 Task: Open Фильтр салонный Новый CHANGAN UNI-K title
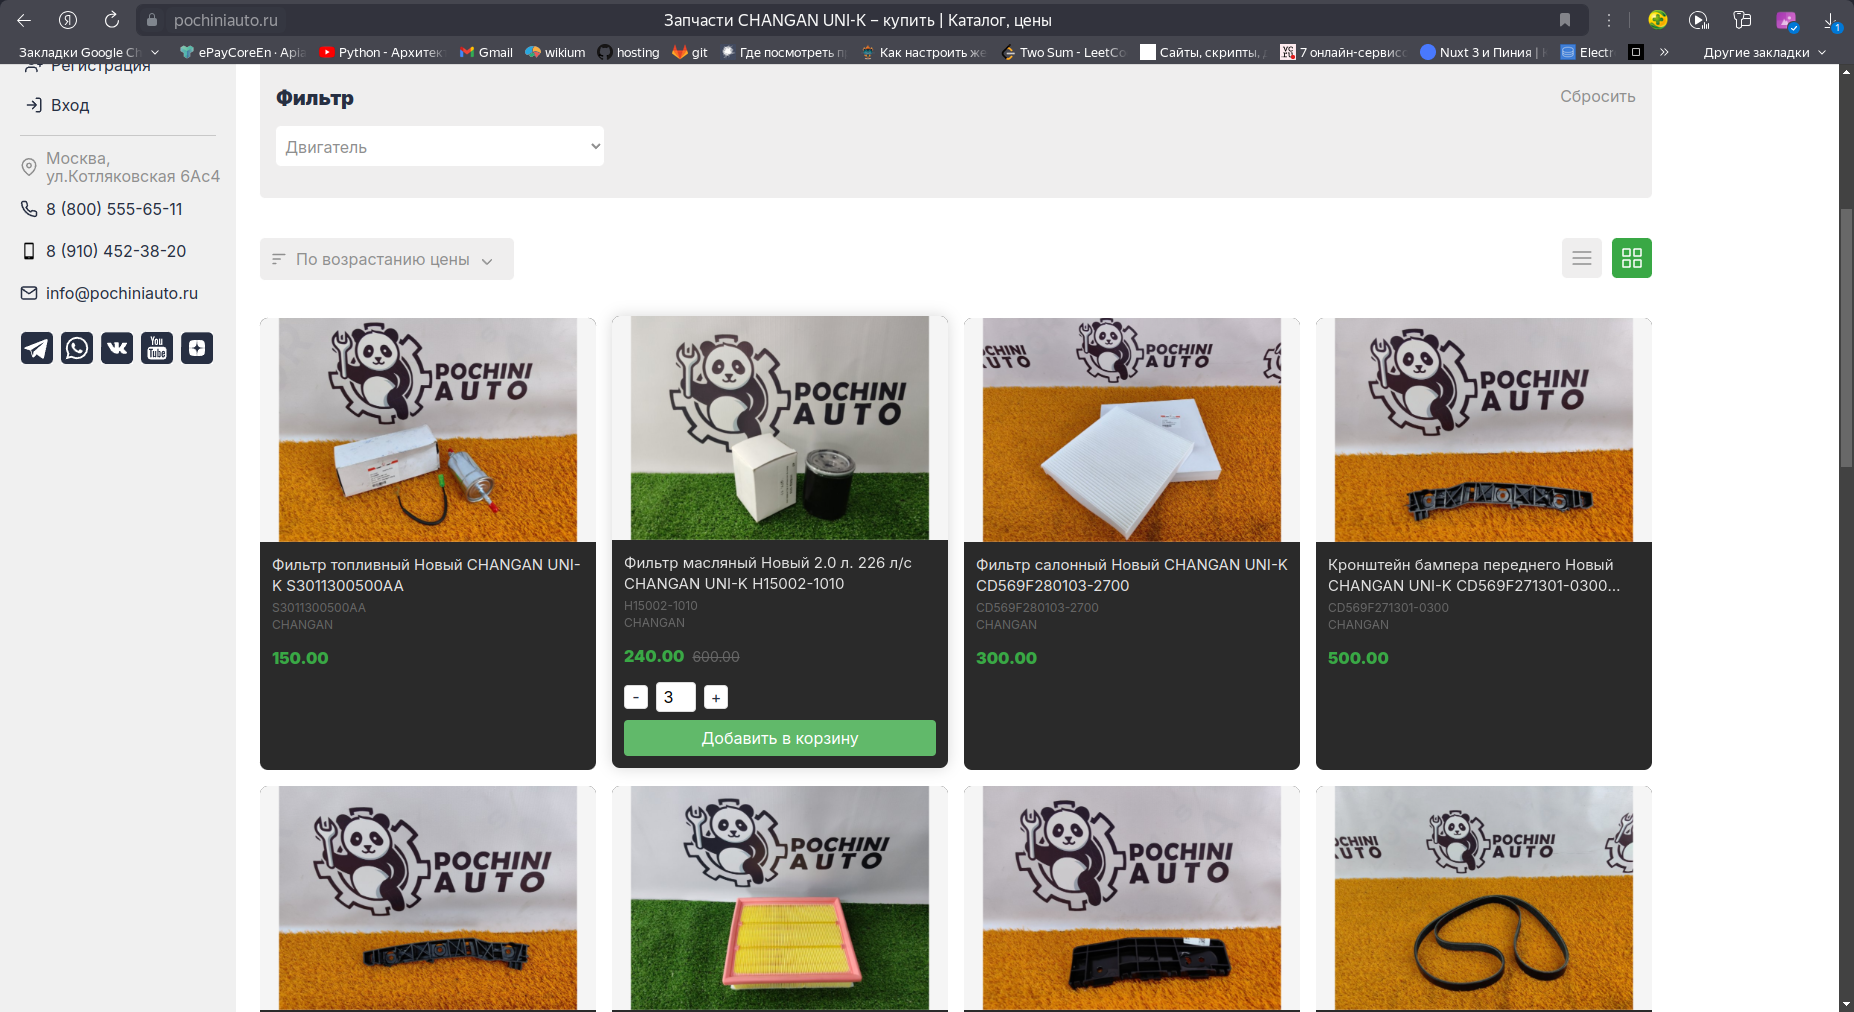1132,575
